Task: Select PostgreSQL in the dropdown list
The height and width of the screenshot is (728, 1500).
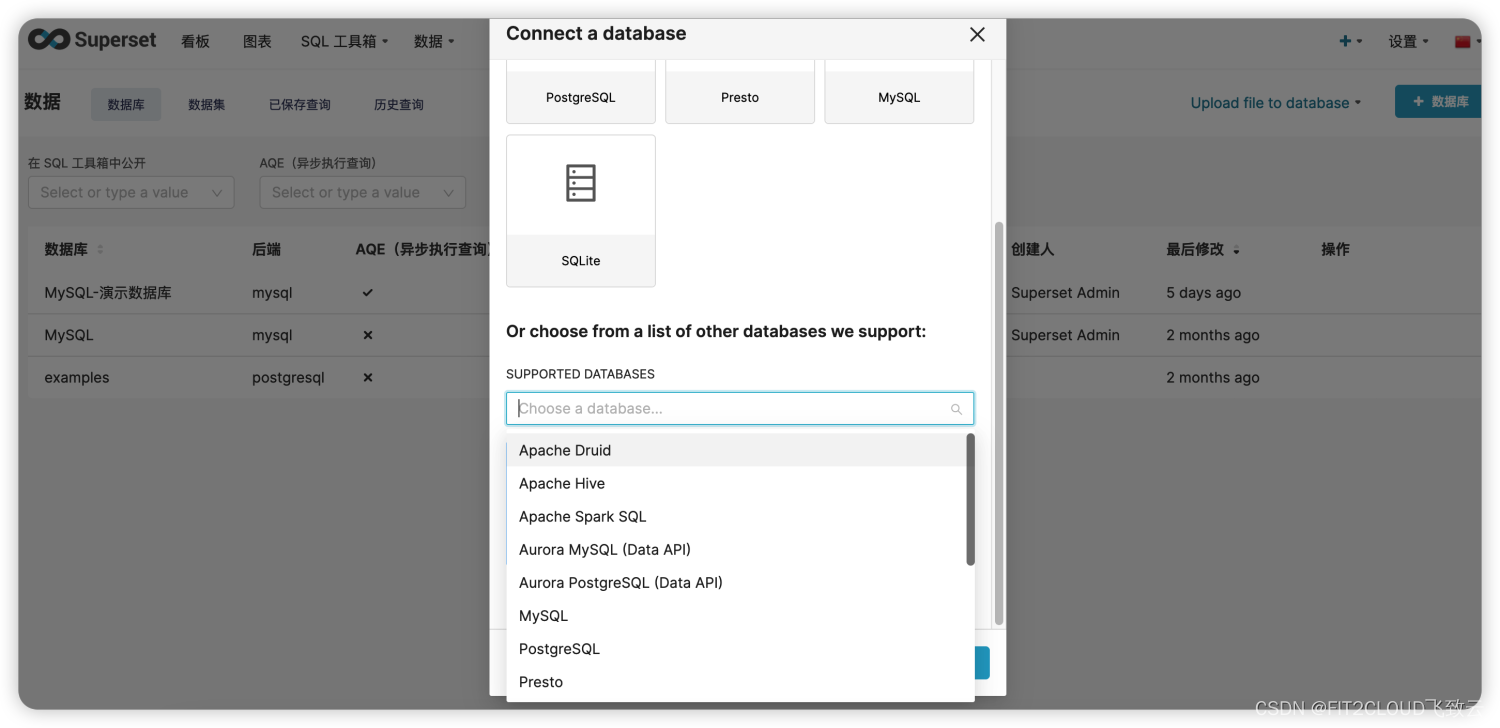Action: click(737, 648)
